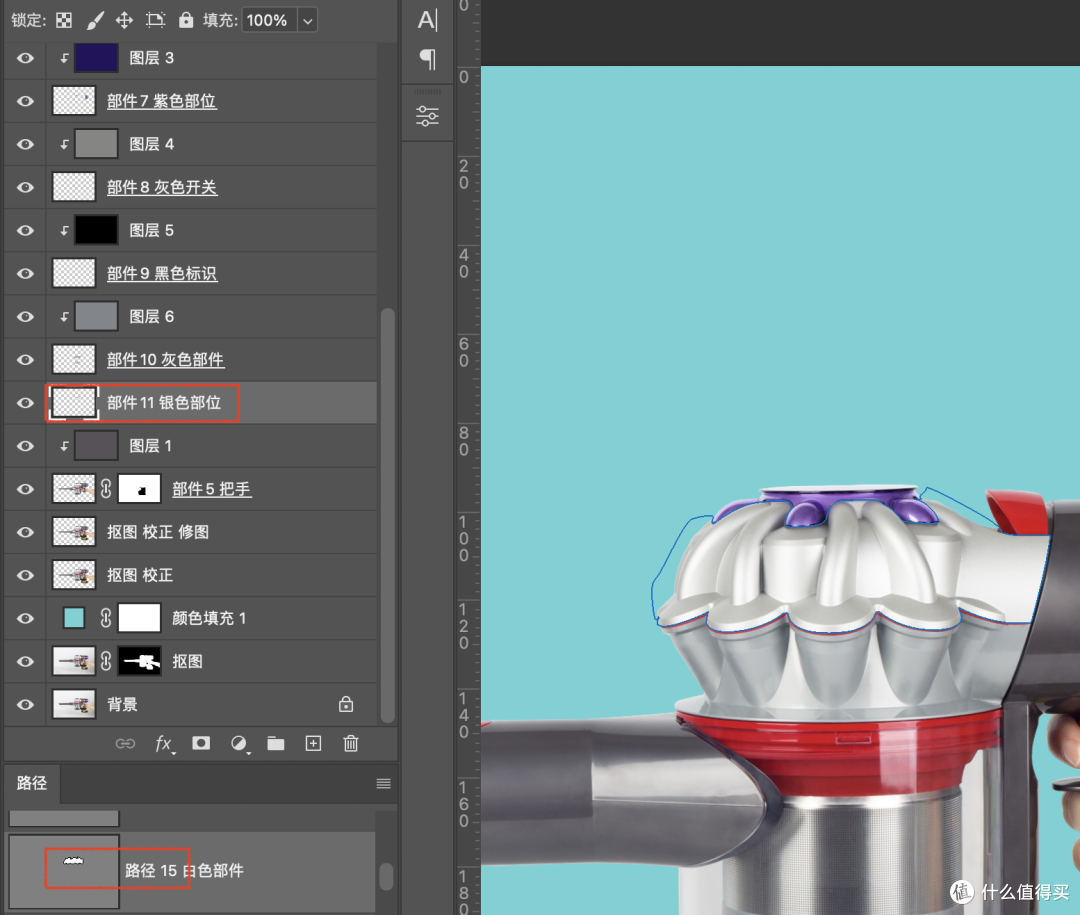Hide the 图层 3 layer eye
This screenshot has height=915, width=1080.
click(x=25, y=58)
